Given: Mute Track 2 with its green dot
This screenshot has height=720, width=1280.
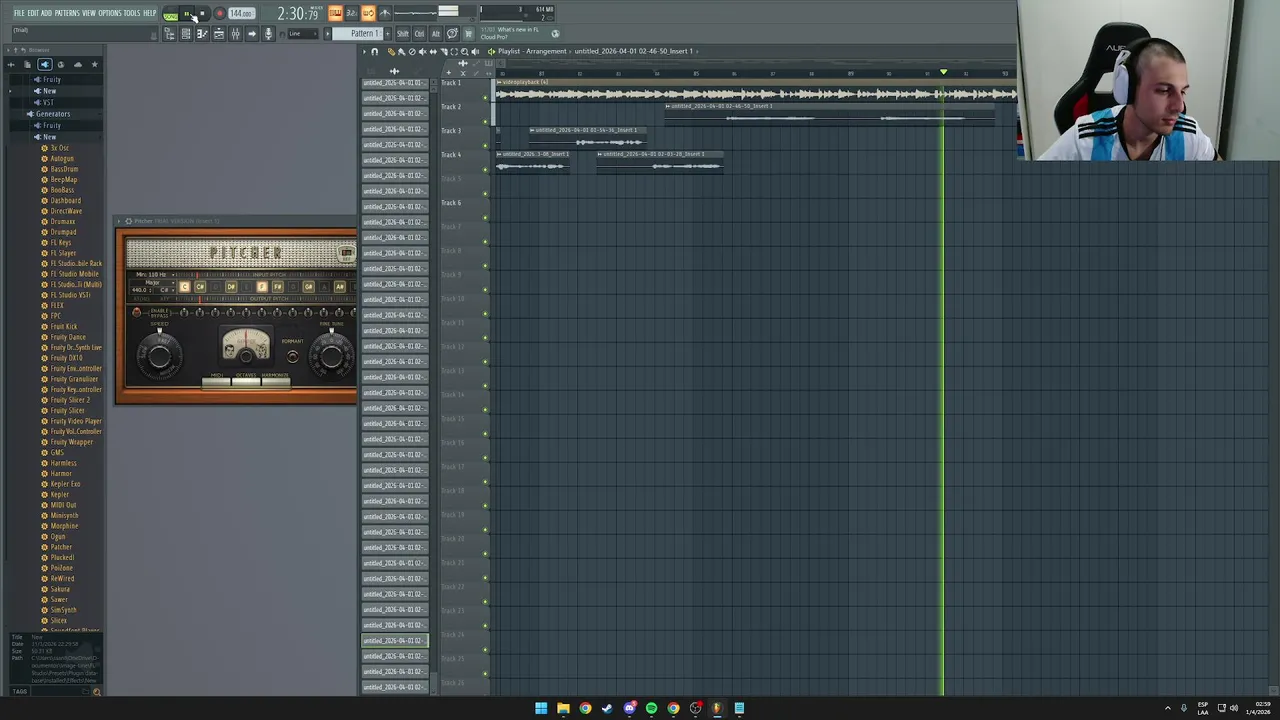Looking at the screenshot, I should click(x=485, y=122).
